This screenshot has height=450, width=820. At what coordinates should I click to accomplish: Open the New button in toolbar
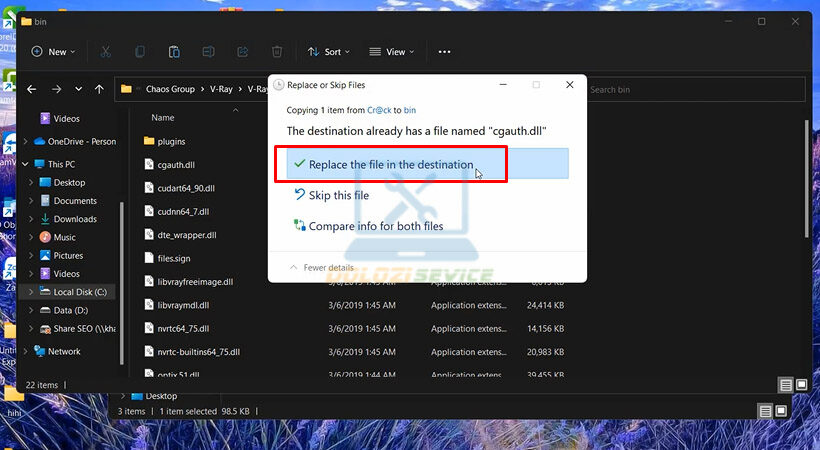click(x=55, y=52)
